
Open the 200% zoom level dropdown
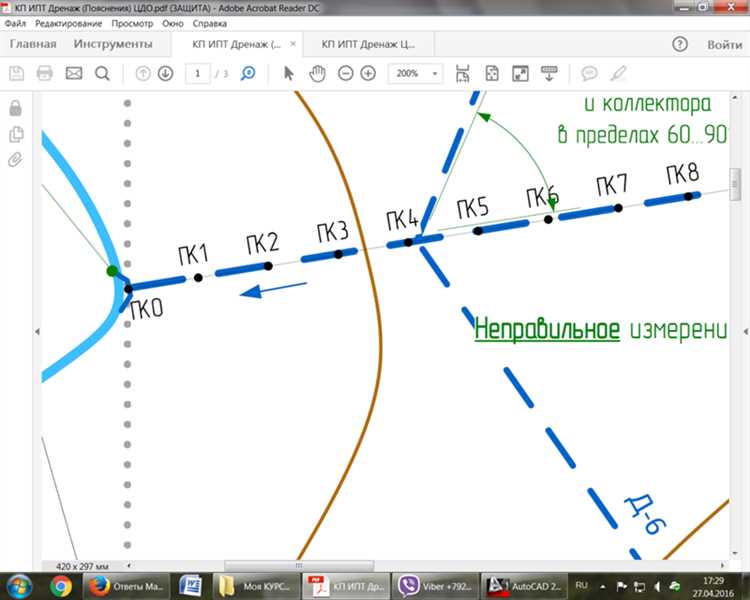(x=416, y=73)
